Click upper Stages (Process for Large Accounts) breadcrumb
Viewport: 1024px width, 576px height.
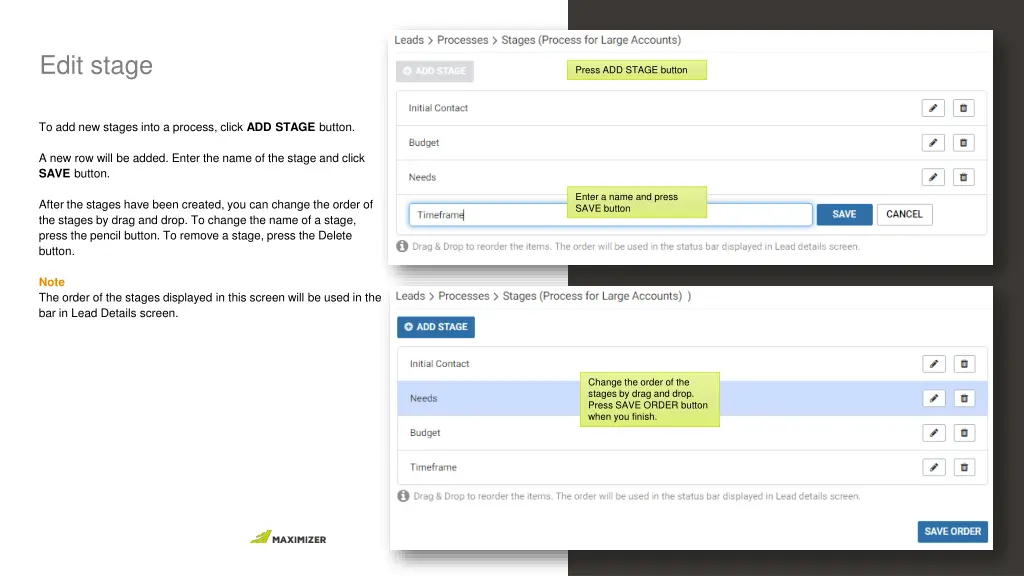tap(591, 40)
